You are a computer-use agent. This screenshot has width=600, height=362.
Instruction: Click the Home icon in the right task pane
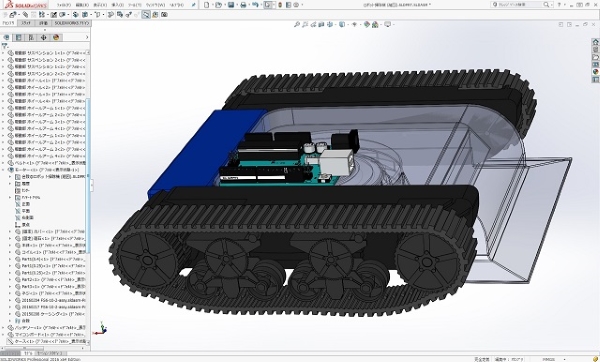595,42
